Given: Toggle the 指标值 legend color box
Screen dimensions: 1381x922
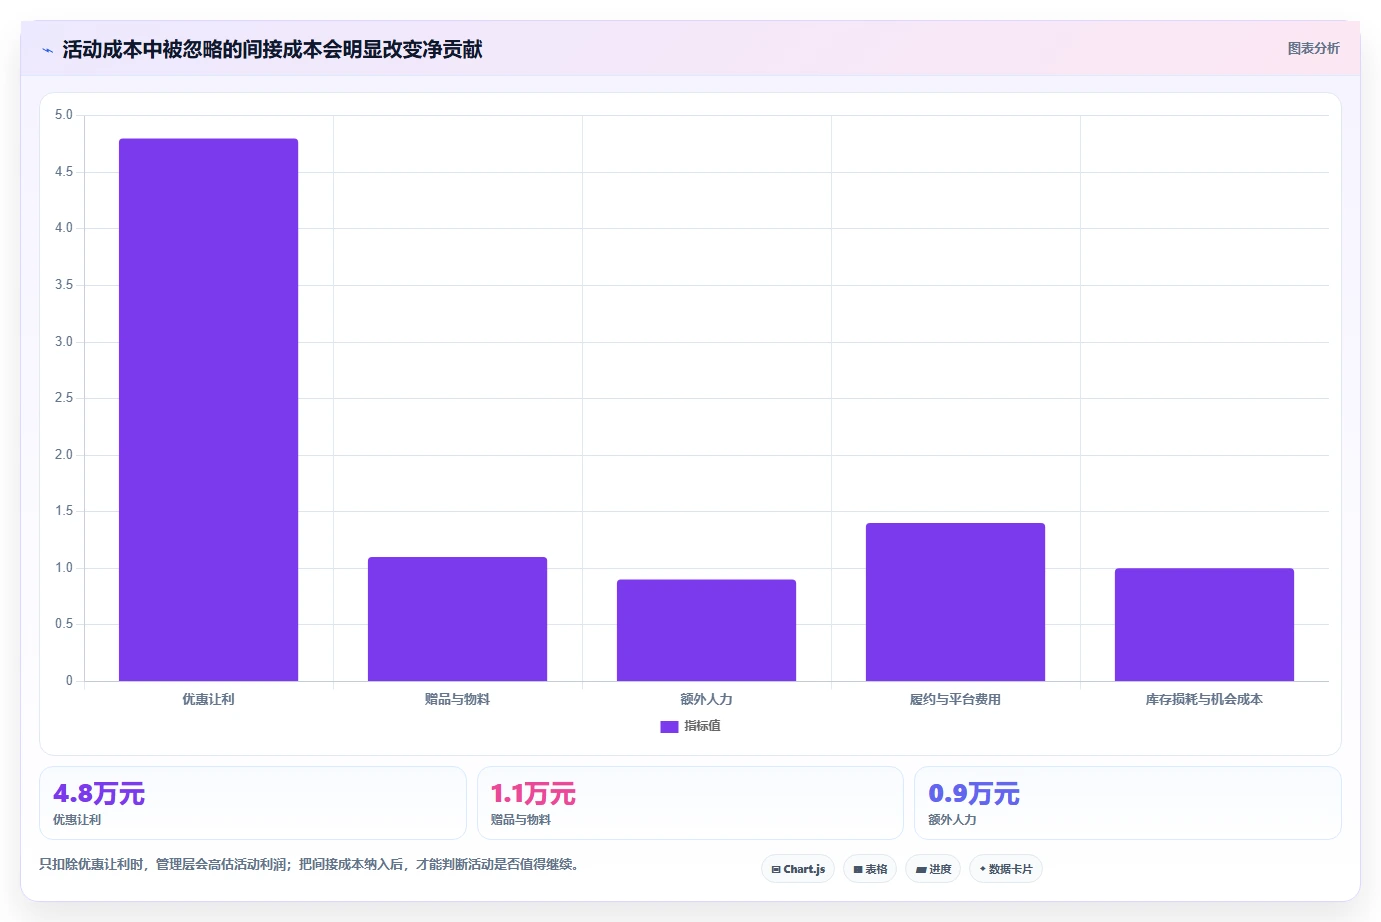Looking at the screenshot, I should click(669, 727).
